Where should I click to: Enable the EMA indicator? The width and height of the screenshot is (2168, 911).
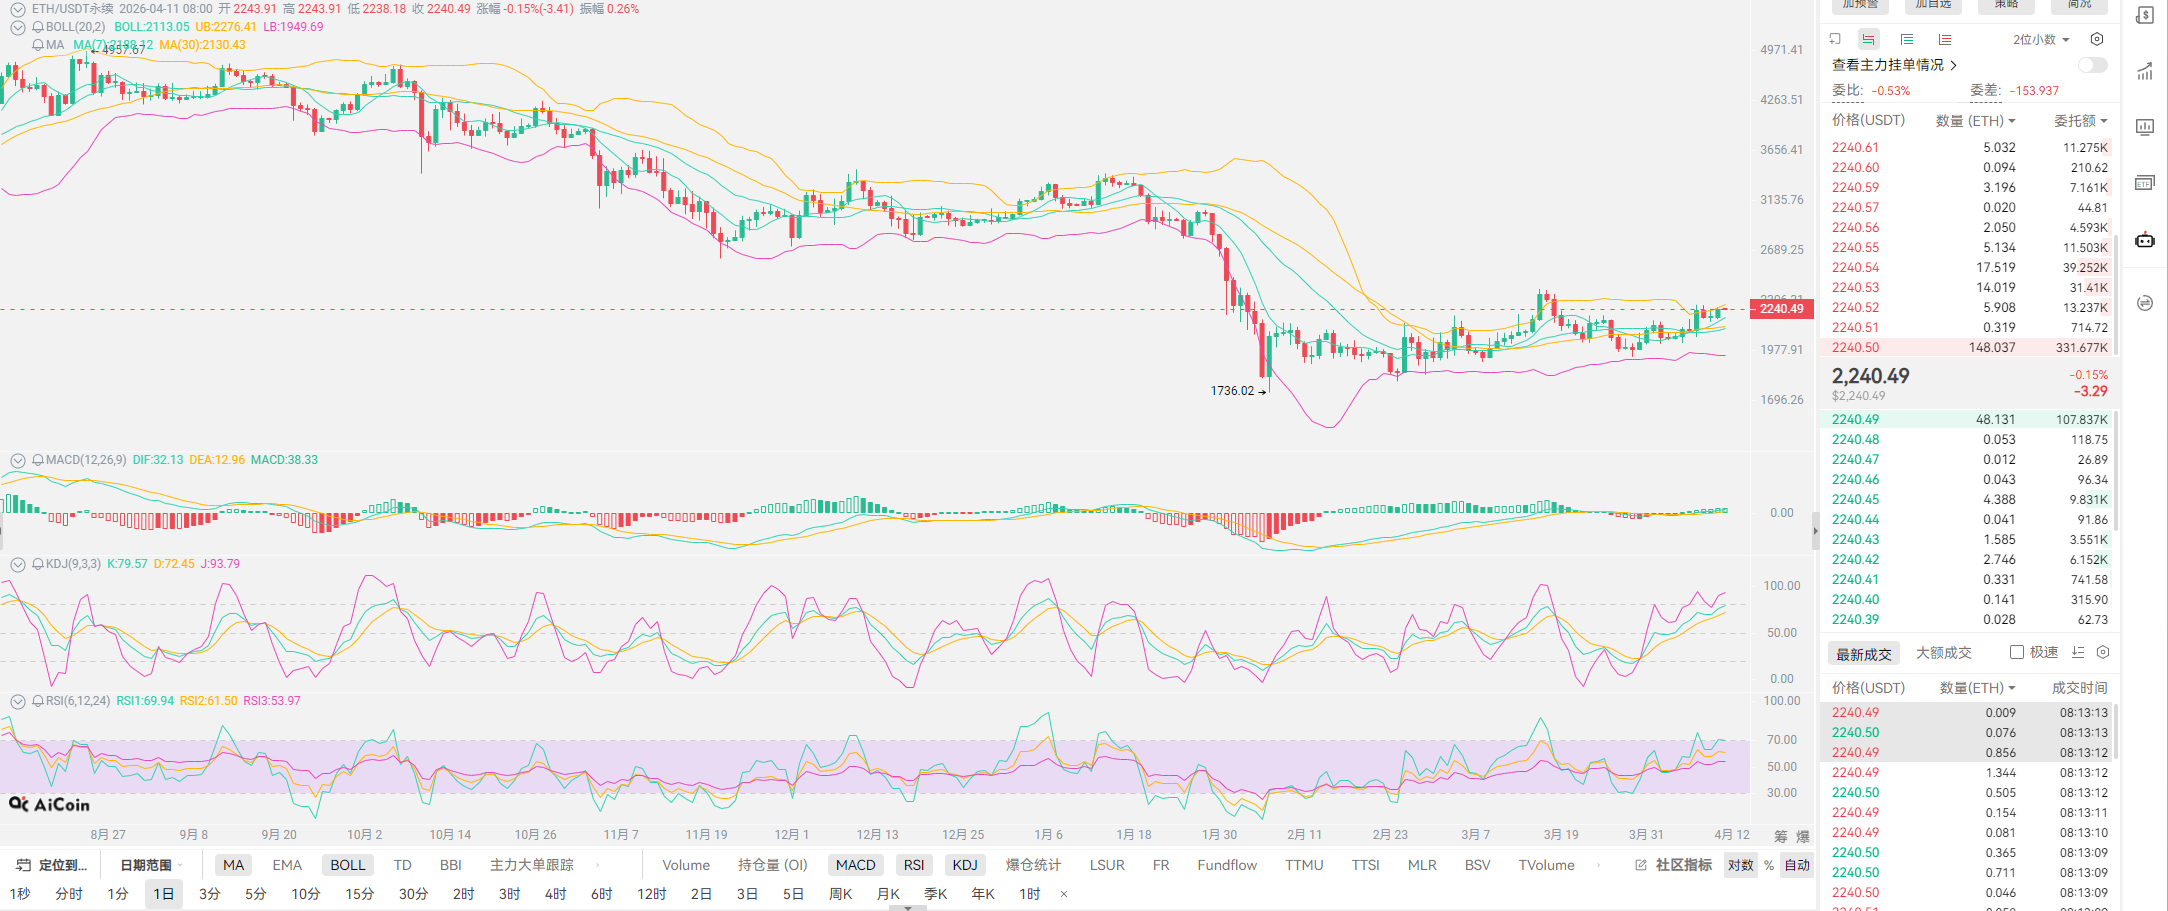pyautogui.click(x=287, y=865)
